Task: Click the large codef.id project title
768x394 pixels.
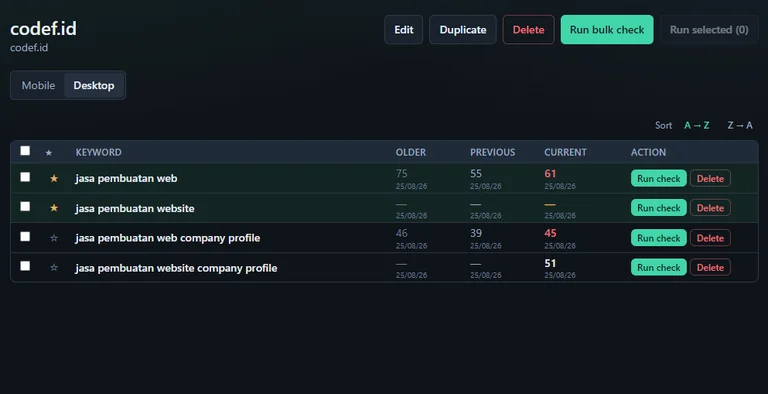Action: 43,28
